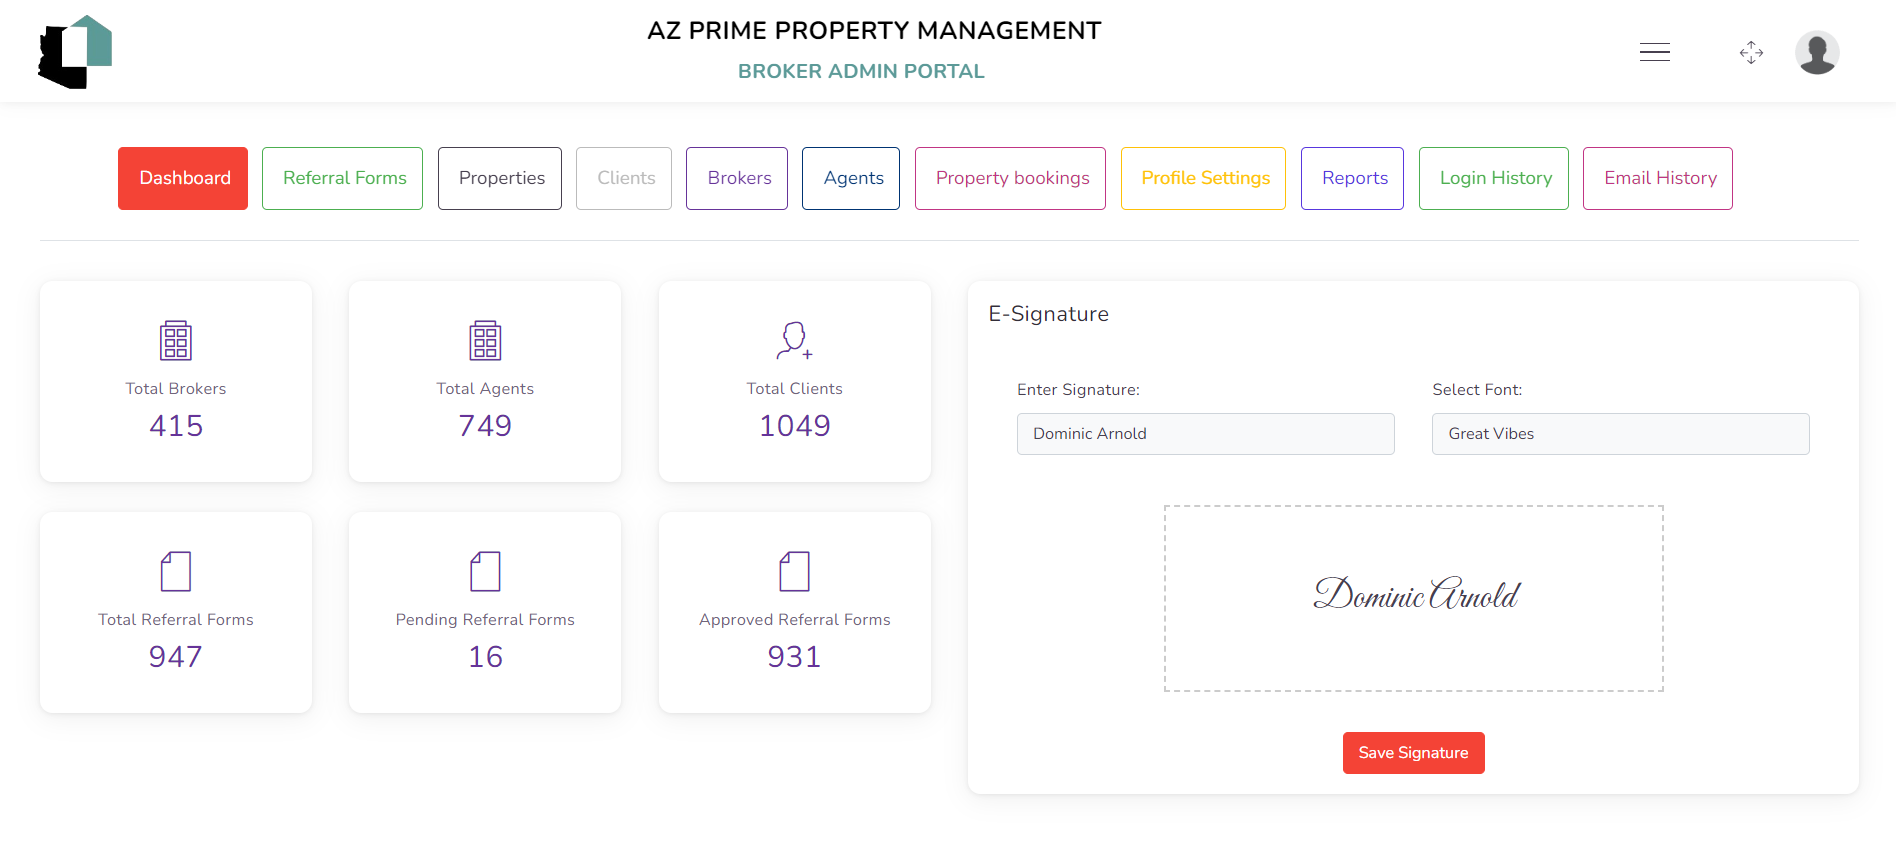This screenshot has width=1896, height=858.
Task: Click the Enter Signature text field
Action: (x=1205, y=434)
